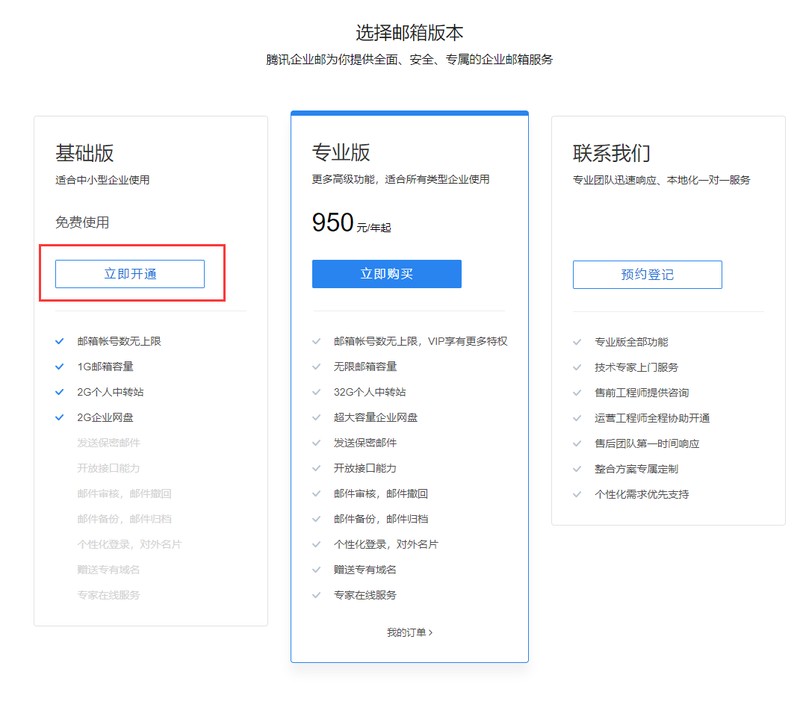Click the 基础版 plan title
The height and width of the screenshot is (704, 800).
[85, 153]
